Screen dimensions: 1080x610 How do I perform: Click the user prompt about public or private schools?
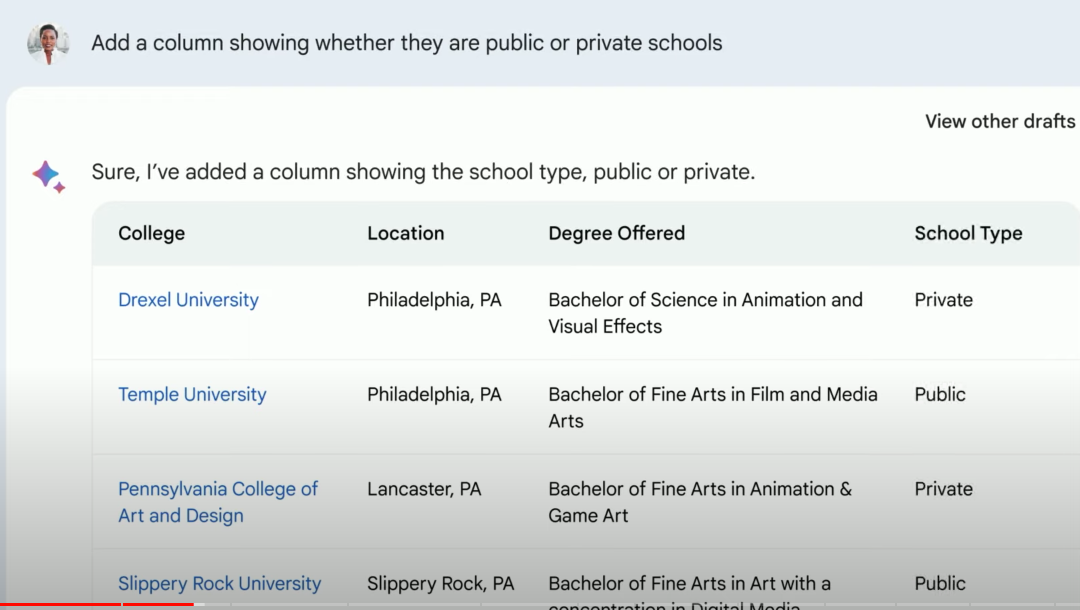pyautogui.click(x=406, y=43)
